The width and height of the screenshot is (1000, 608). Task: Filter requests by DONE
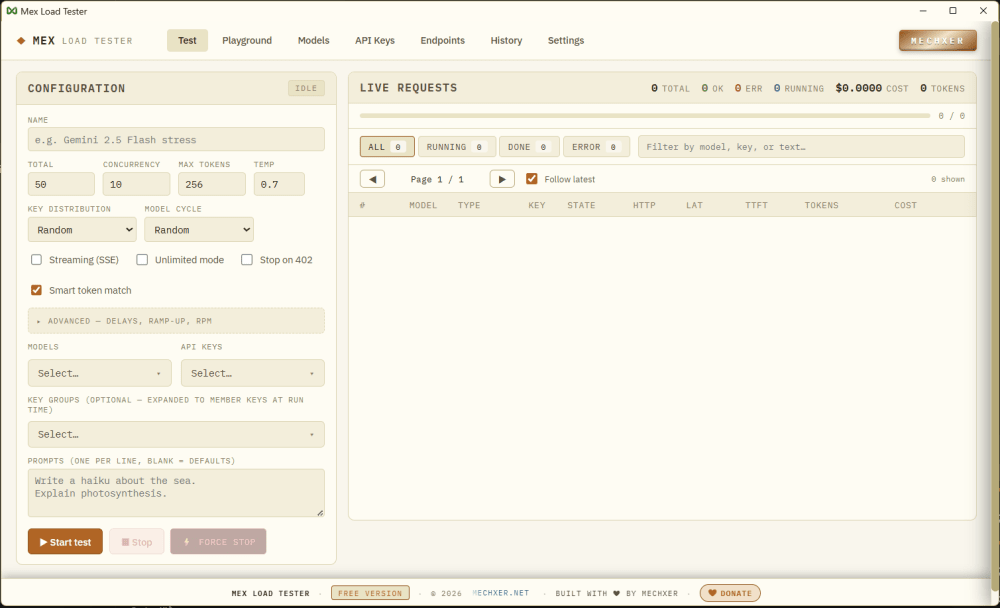point(529,147)
